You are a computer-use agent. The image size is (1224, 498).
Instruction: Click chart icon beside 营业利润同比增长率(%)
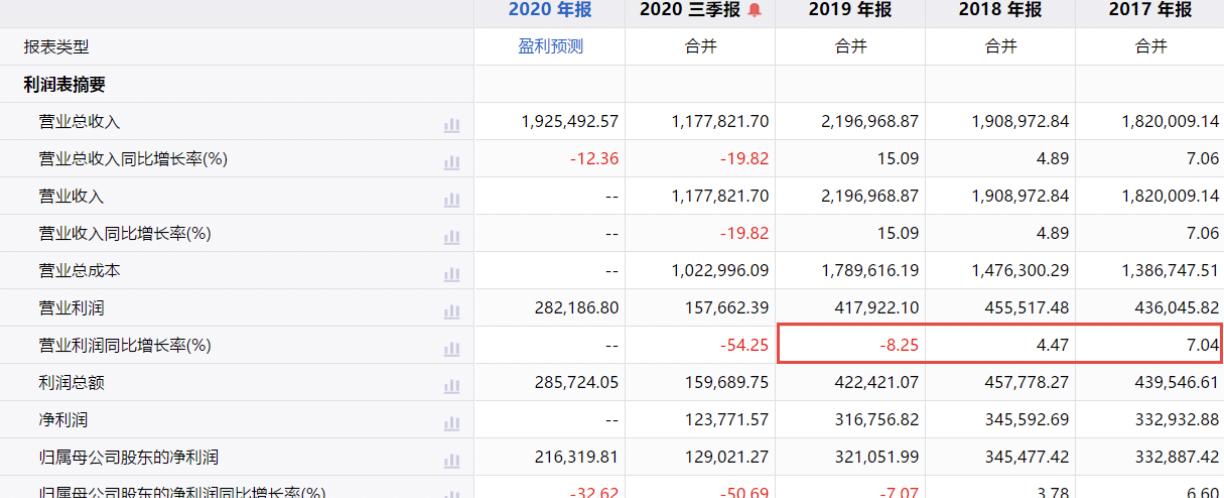coord(451,346)
